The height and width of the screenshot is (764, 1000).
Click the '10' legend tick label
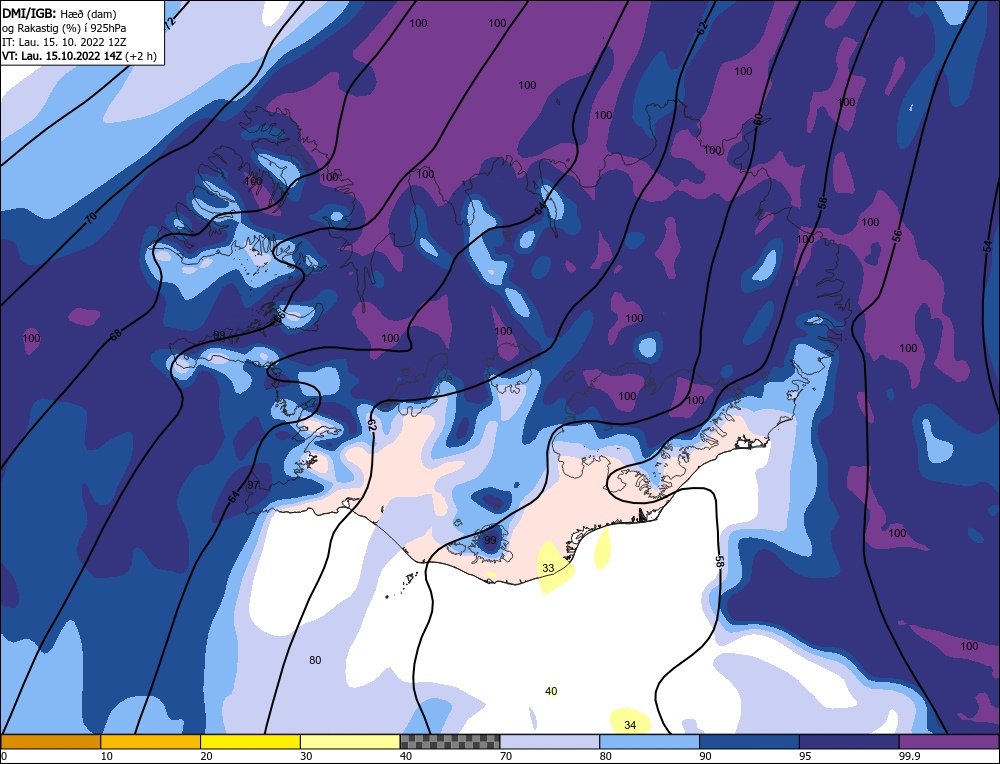click(107, 757)
